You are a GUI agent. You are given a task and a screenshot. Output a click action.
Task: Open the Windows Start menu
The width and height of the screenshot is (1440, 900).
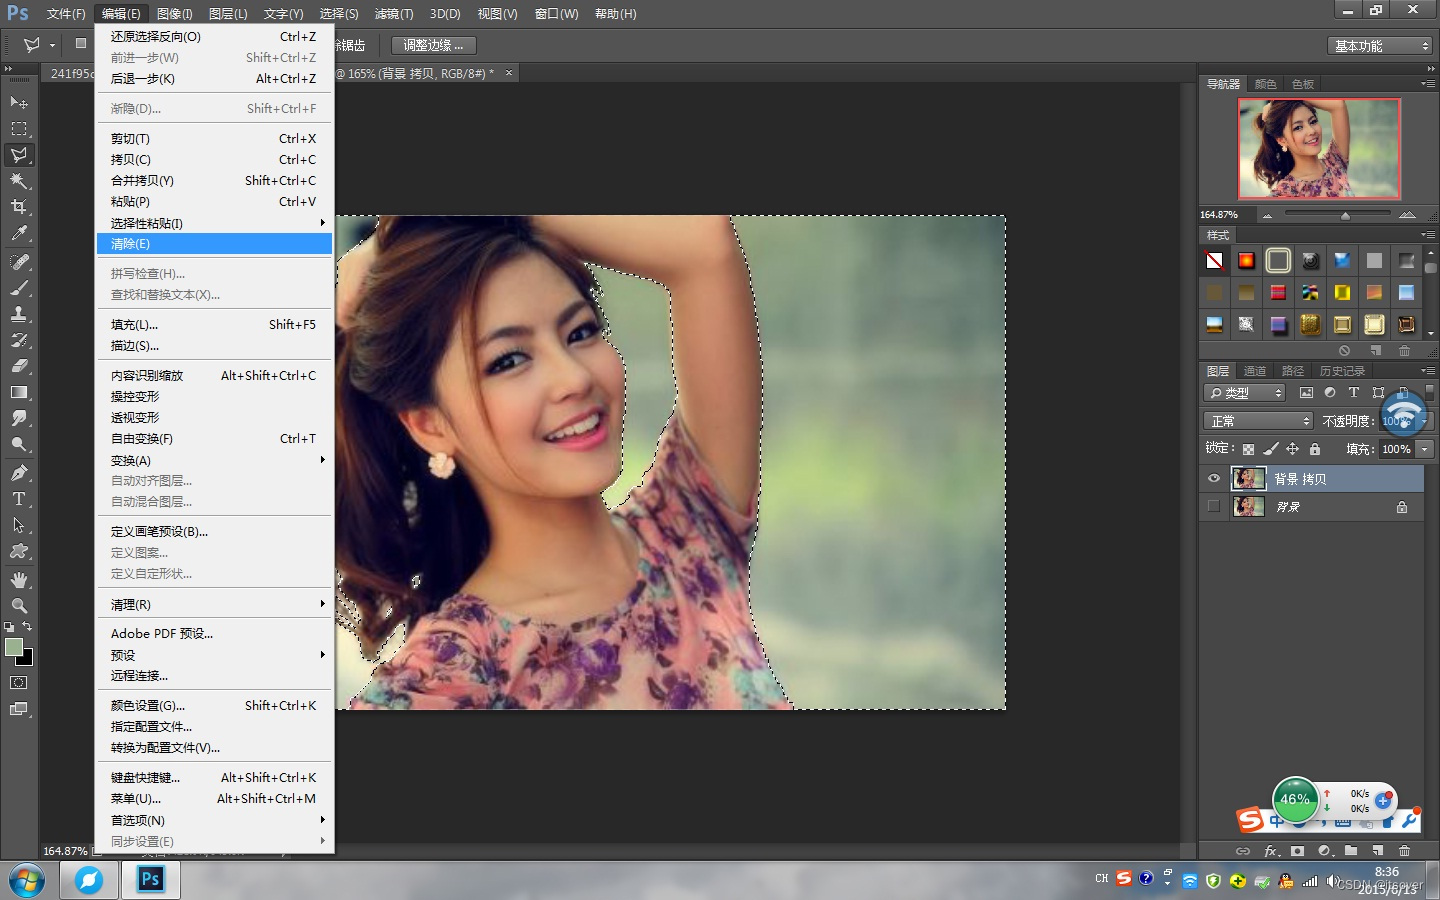click(27, 881)
